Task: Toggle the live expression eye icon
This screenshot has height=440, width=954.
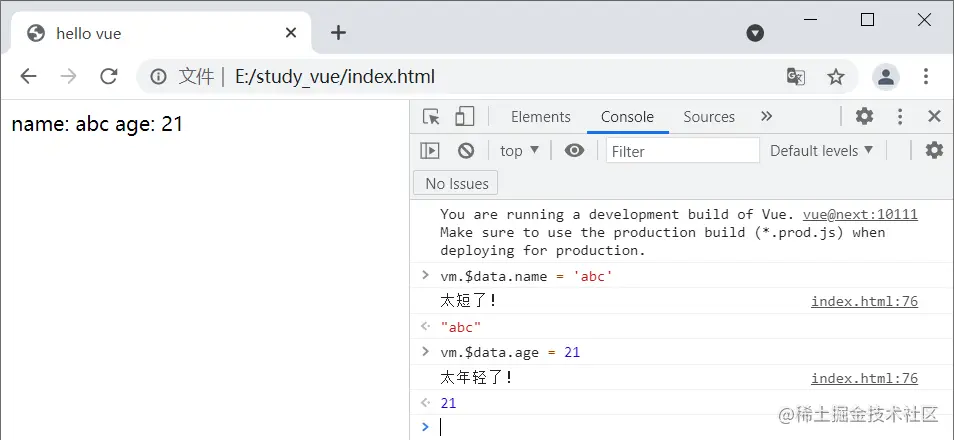Action: 574,150
